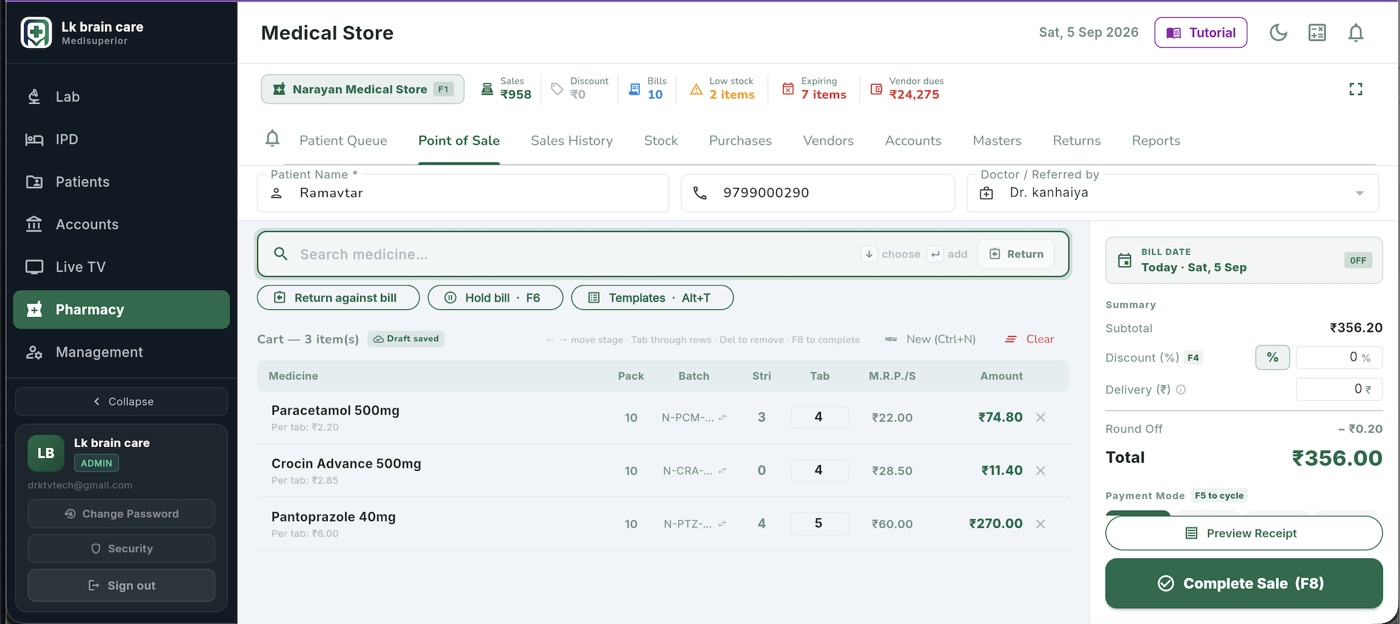This screenshot has height=624, width=1400.
Task: Open the Masters tab
Action: pyautogui.click(x=997, y=140)
